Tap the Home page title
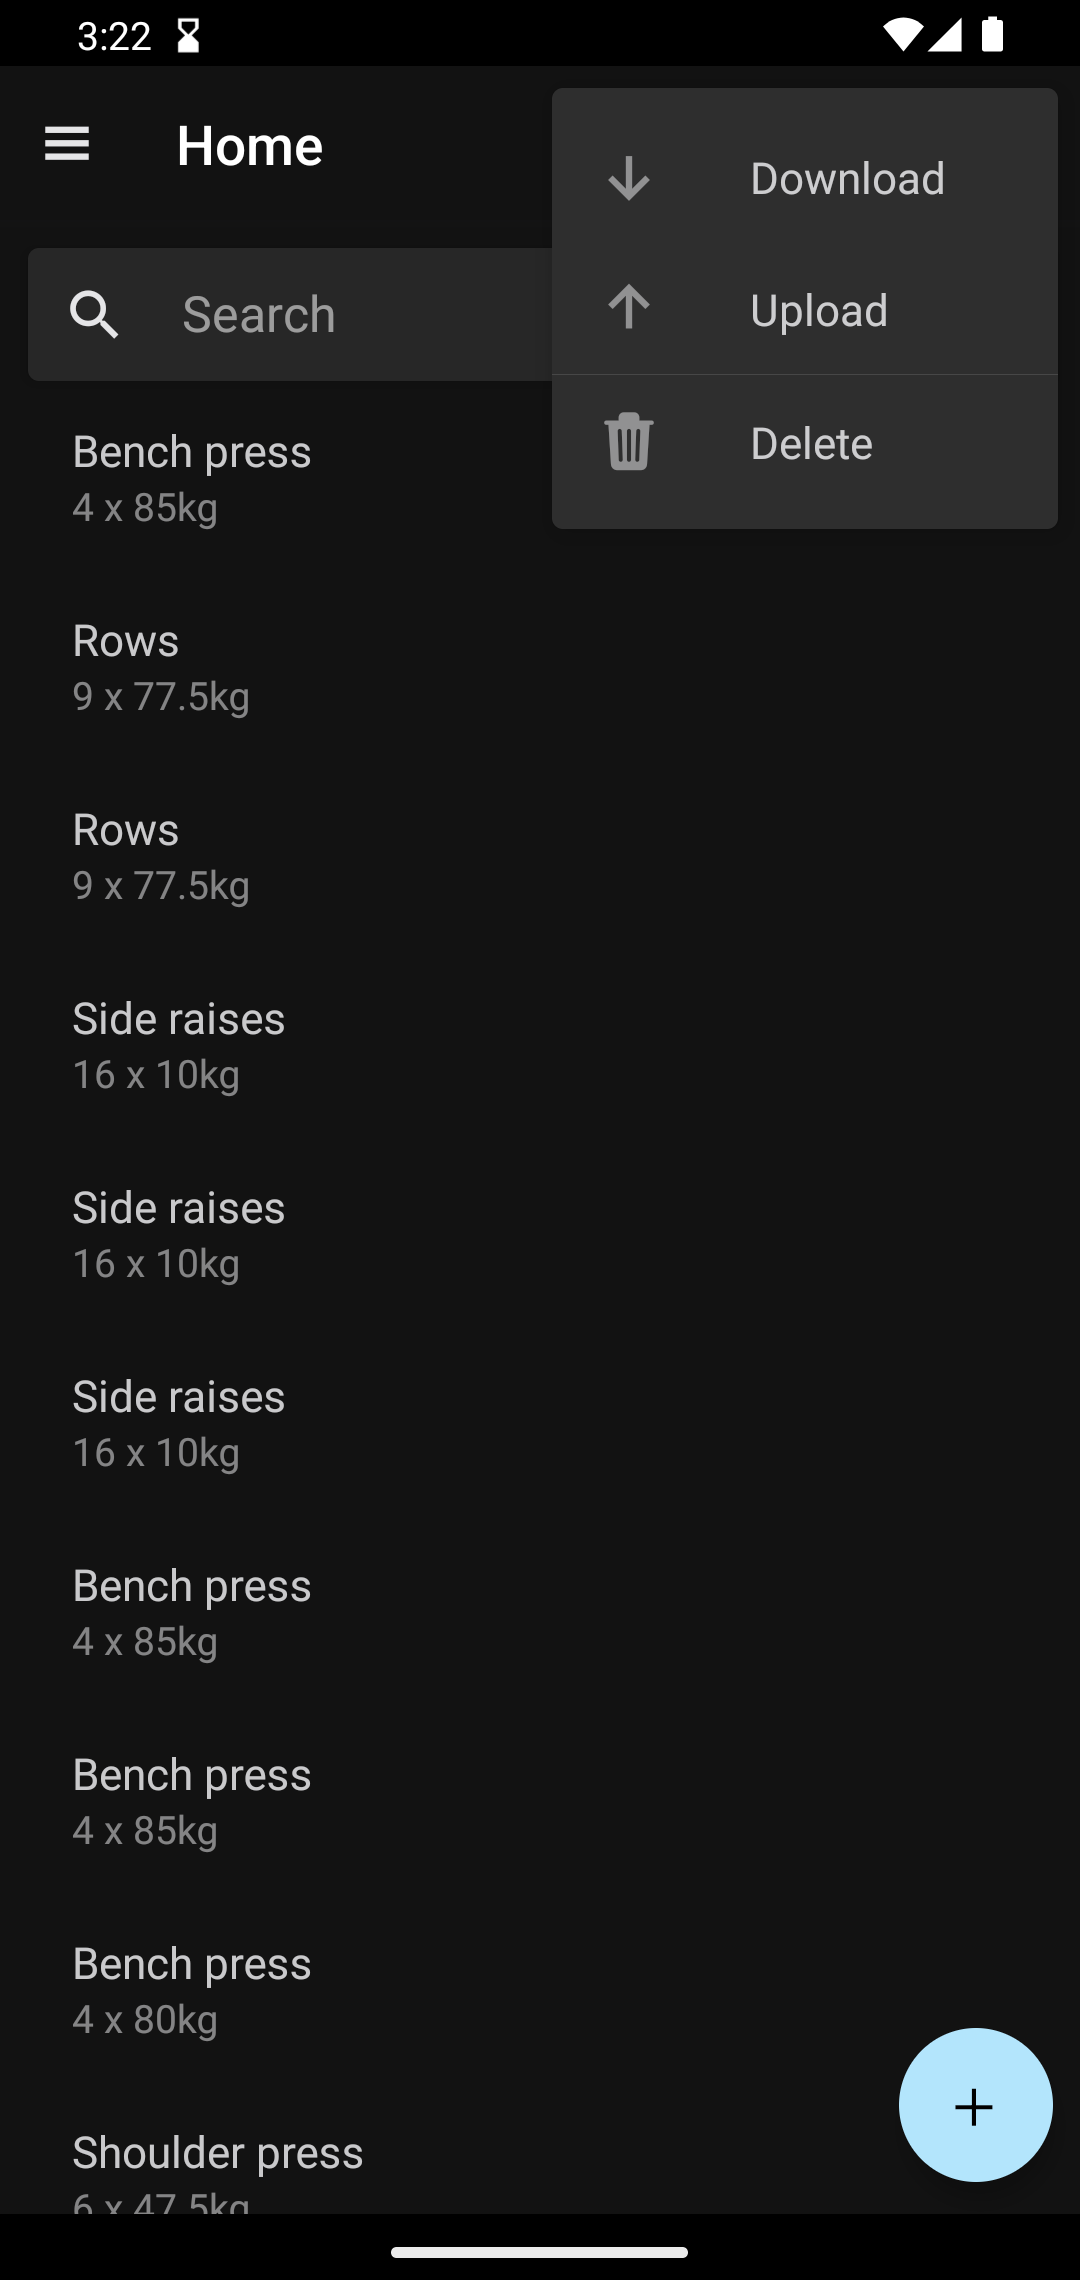1080x2280 pixels. point(250,146)
